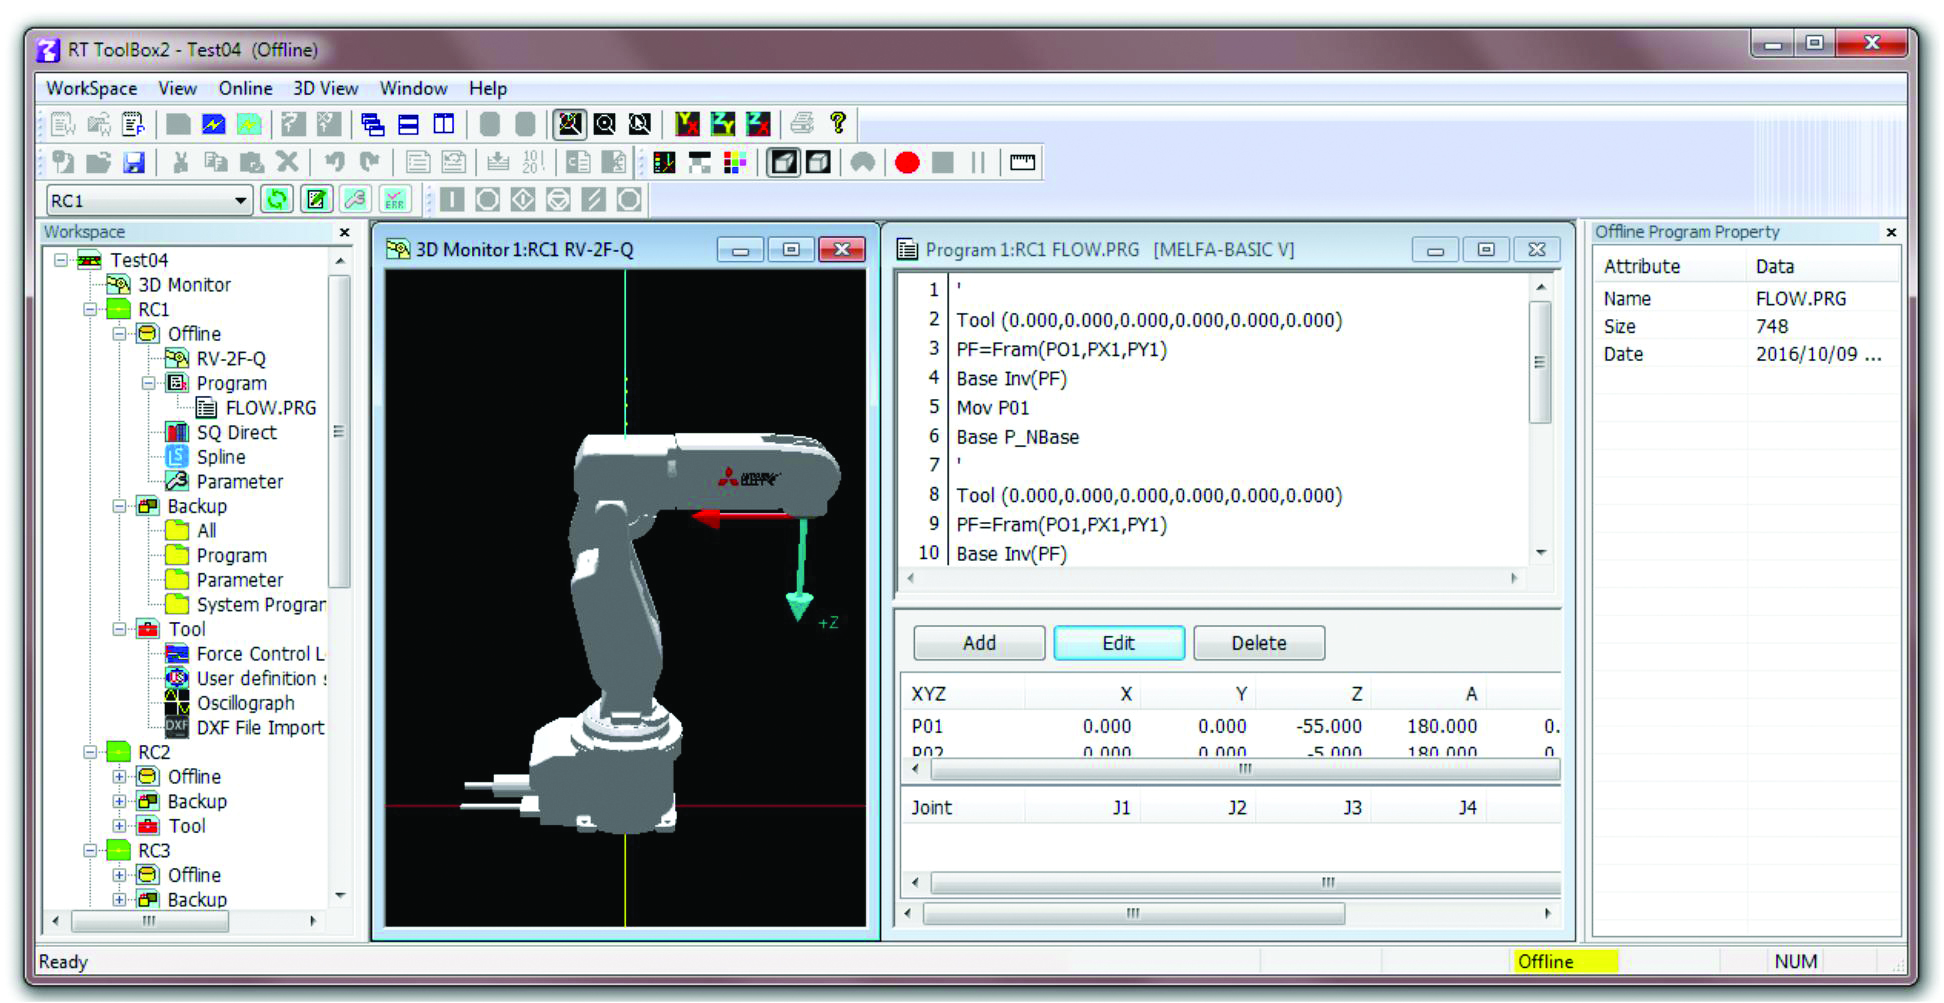
Task: Collapse the Test04 workspace tree node
Action: 62,260
